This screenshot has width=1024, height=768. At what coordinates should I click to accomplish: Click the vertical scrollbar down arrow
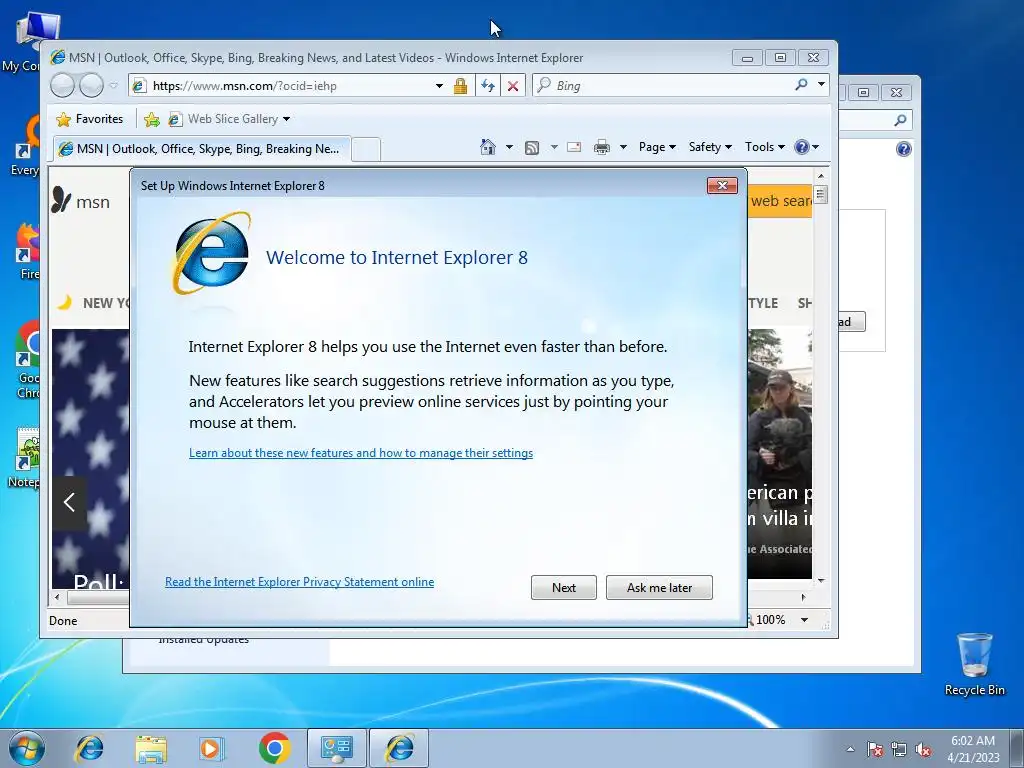tap(821, 580)
